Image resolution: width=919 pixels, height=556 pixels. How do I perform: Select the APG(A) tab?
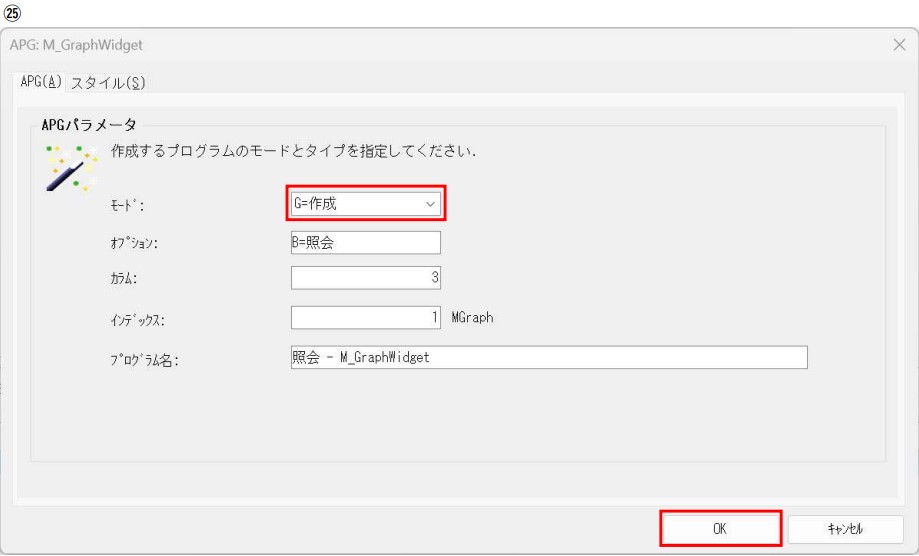click(x=39, y=83)
